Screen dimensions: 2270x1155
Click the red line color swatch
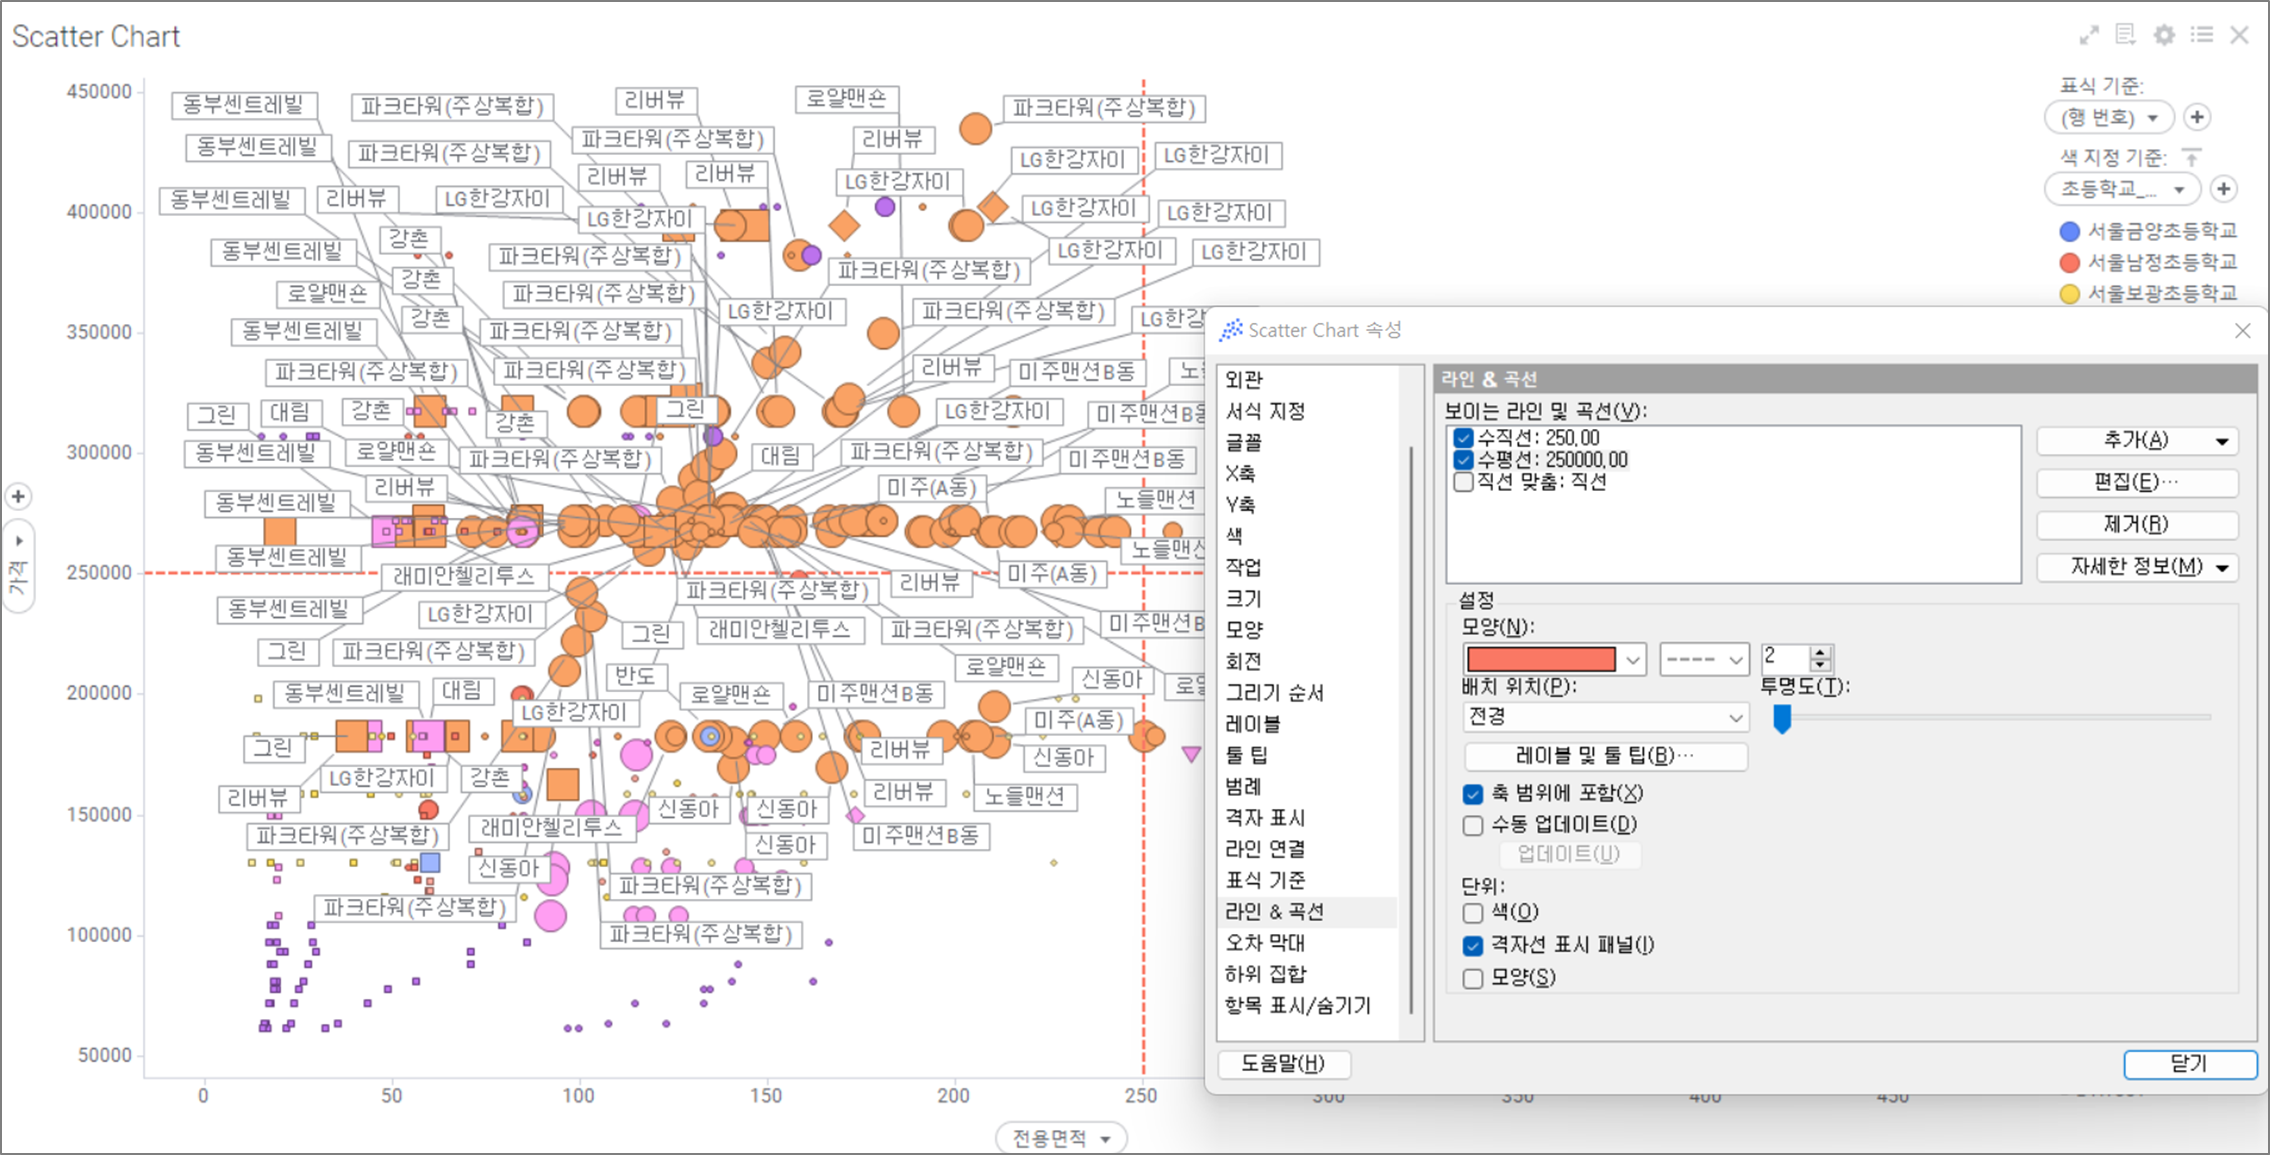(1541, 659)
